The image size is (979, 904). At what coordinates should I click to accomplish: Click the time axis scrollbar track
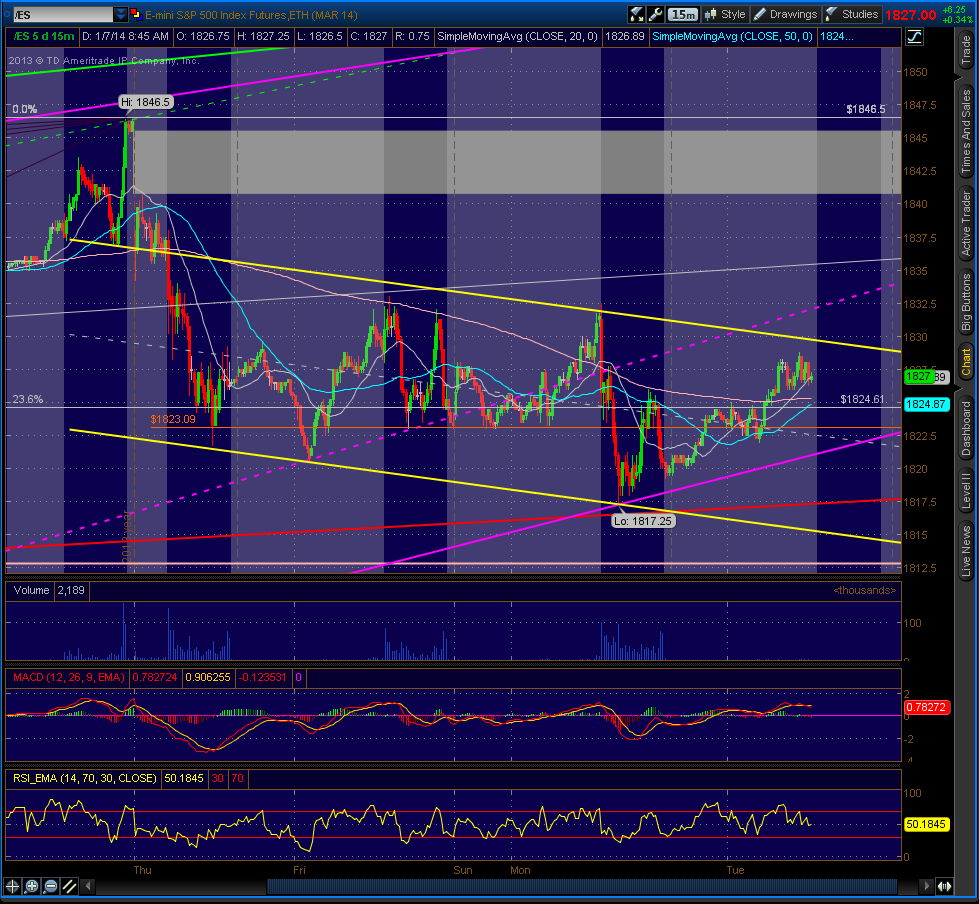pyautogui.click(x=507, y=886)
